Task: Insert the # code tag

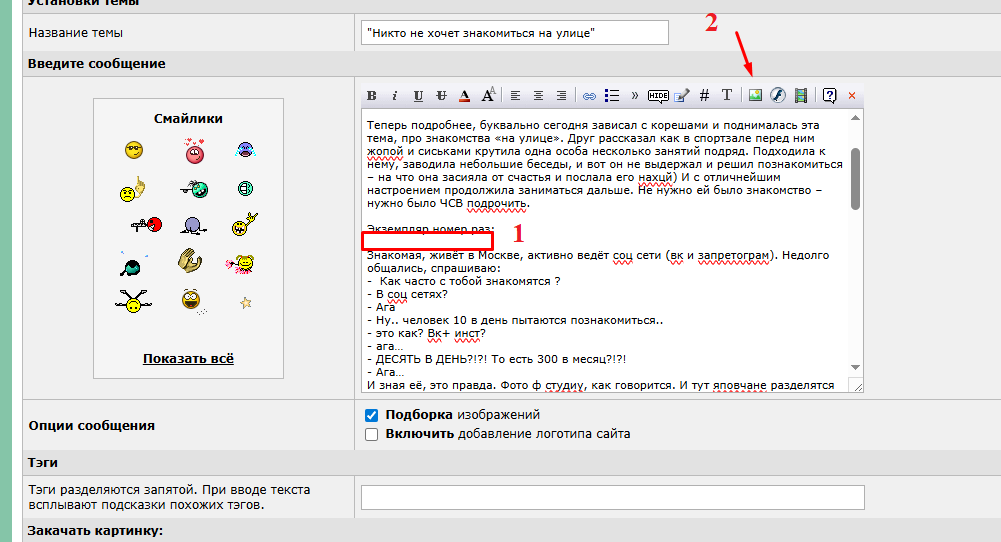Action: 704,96
